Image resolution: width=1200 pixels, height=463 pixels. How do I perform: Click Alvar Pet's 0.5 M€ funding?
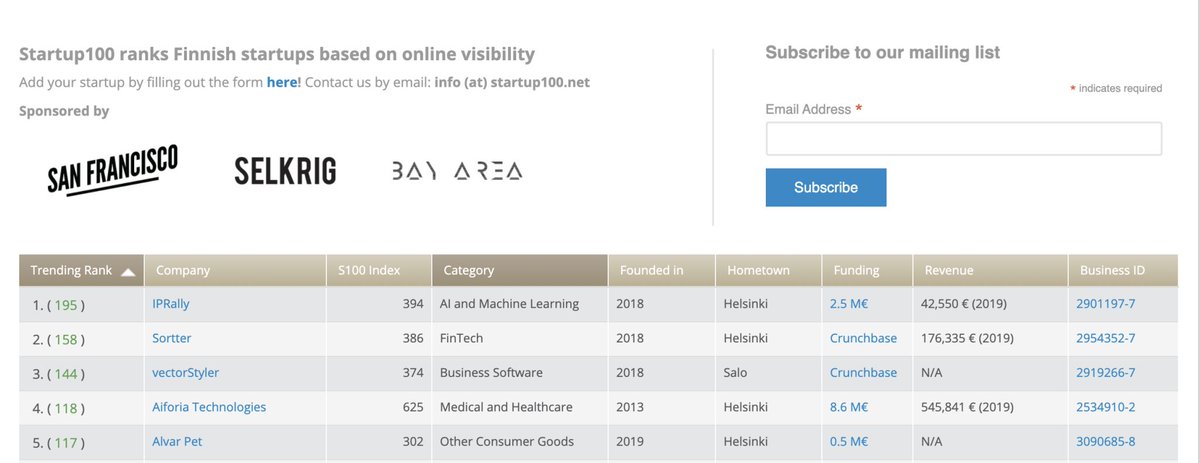[x=849, y=441]
